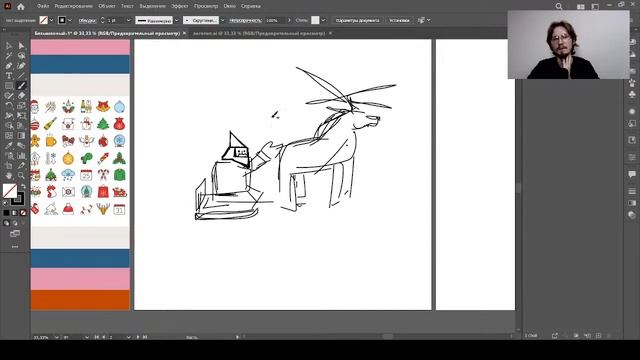Select the Symbol Sprayer tool
This screenshot has height=360, width=640.
click(9, 156)
